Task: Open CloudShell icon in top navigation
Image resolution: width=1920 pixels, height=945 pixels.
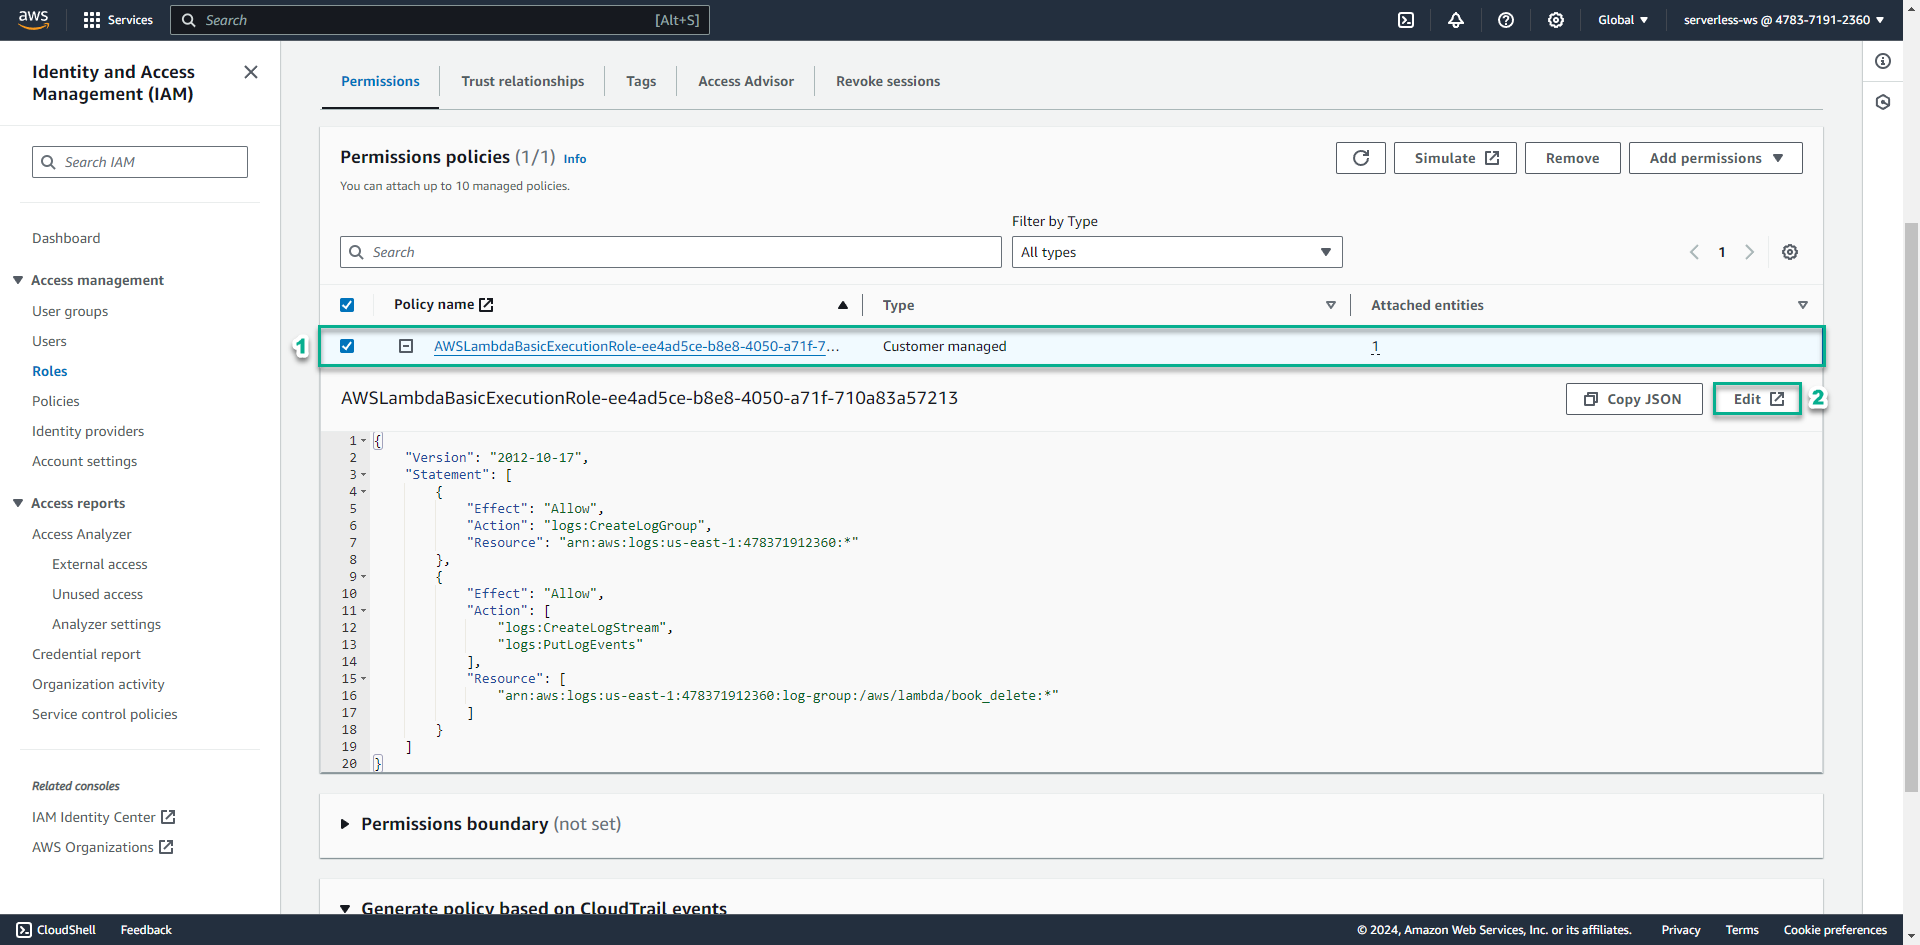Action: tap(1406, 20)
